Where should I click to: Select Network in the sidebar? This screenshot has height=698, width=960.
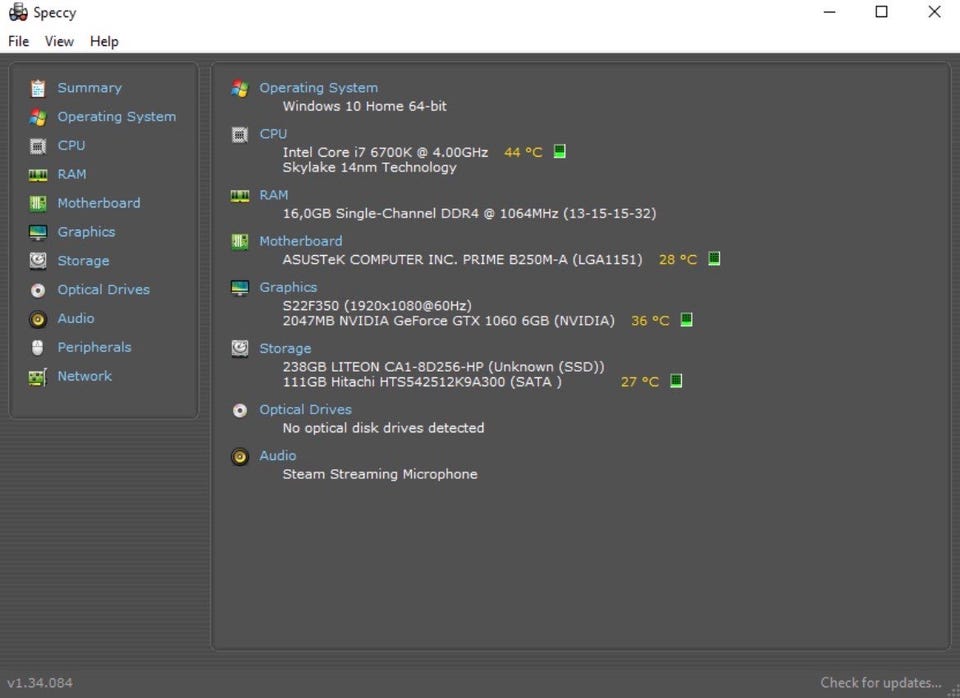click(x=84, y=376)
